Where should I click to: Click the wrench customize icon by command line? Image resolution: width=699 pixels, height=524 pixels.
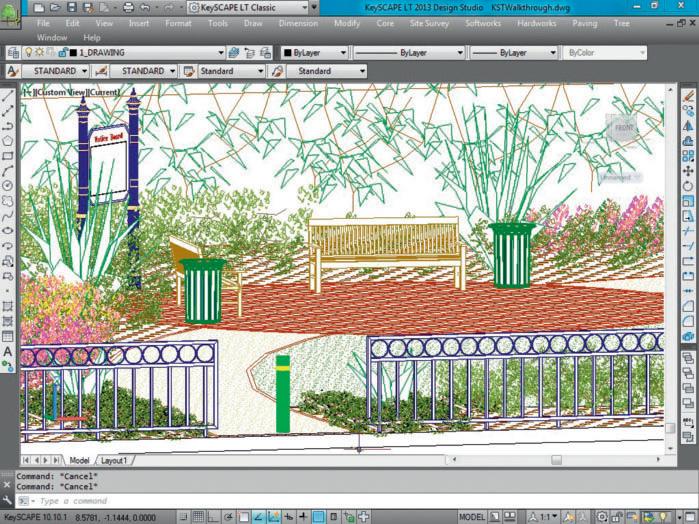(7, 500)
